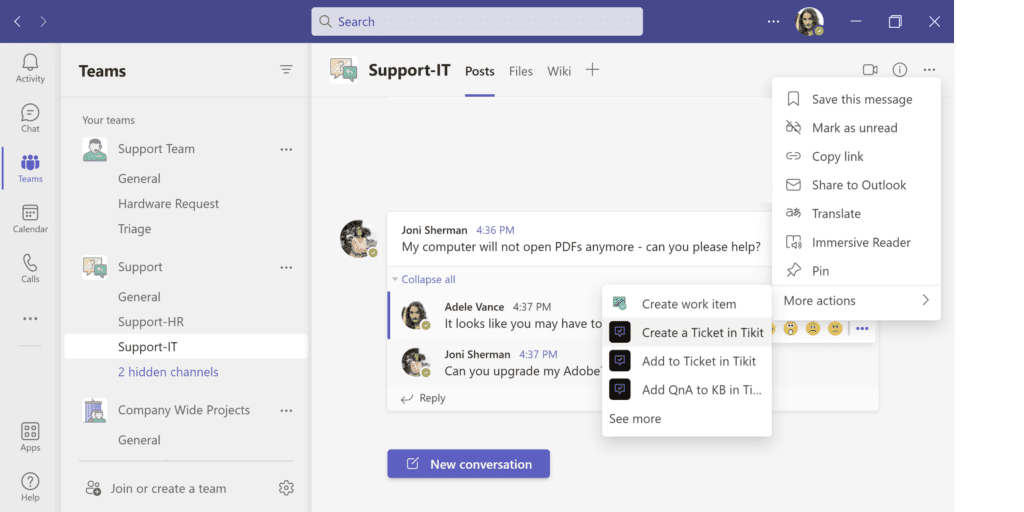
Task: Click Joni Sherman's avatar on 4:36 PM post
Action: (x=359, y=239)
